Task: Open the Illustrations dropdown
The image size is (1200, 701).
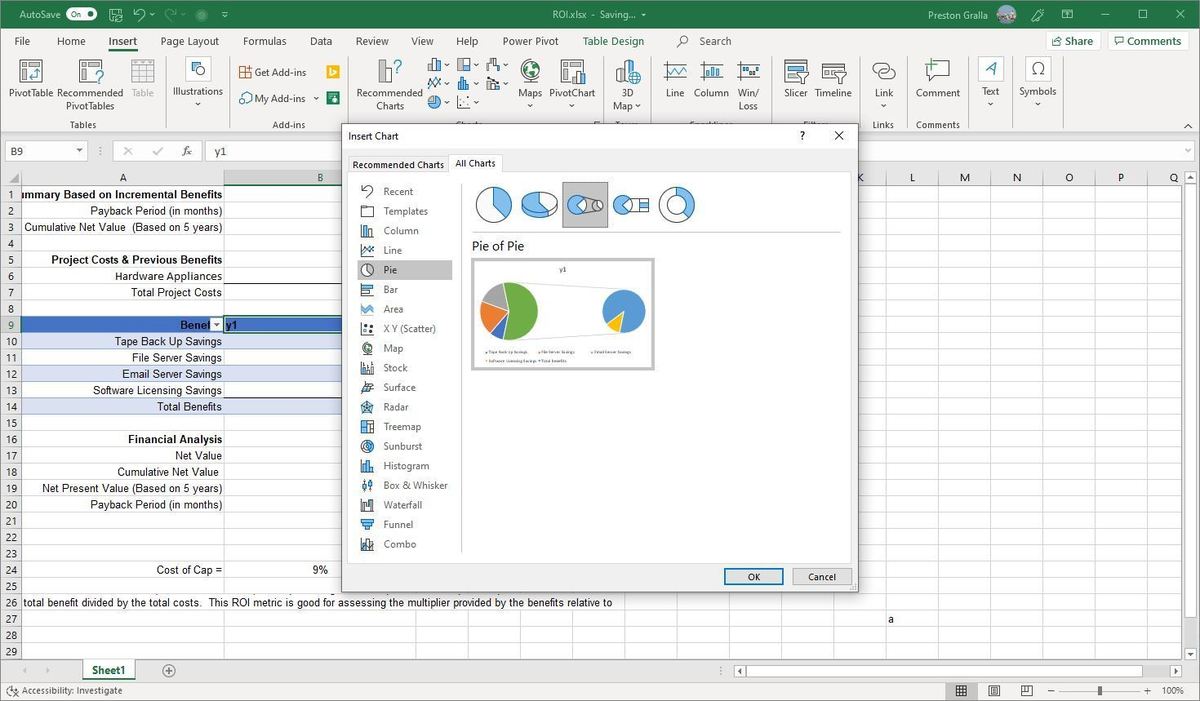Action: coord(198,80)
